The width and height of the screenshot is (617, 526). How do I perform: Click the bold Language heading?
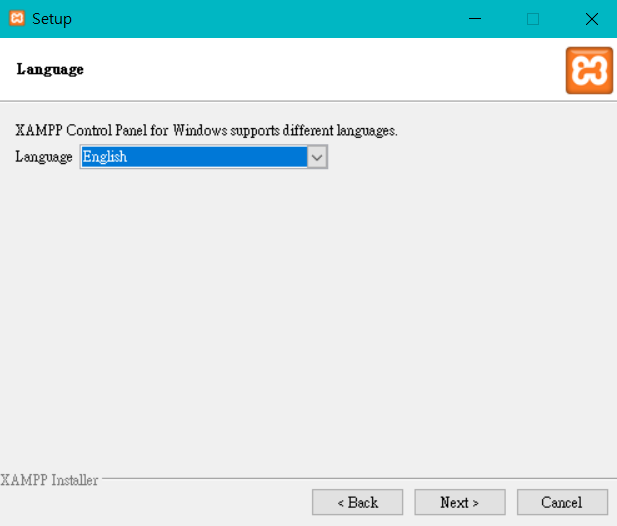pyautogui.click(x=50, y=70)
